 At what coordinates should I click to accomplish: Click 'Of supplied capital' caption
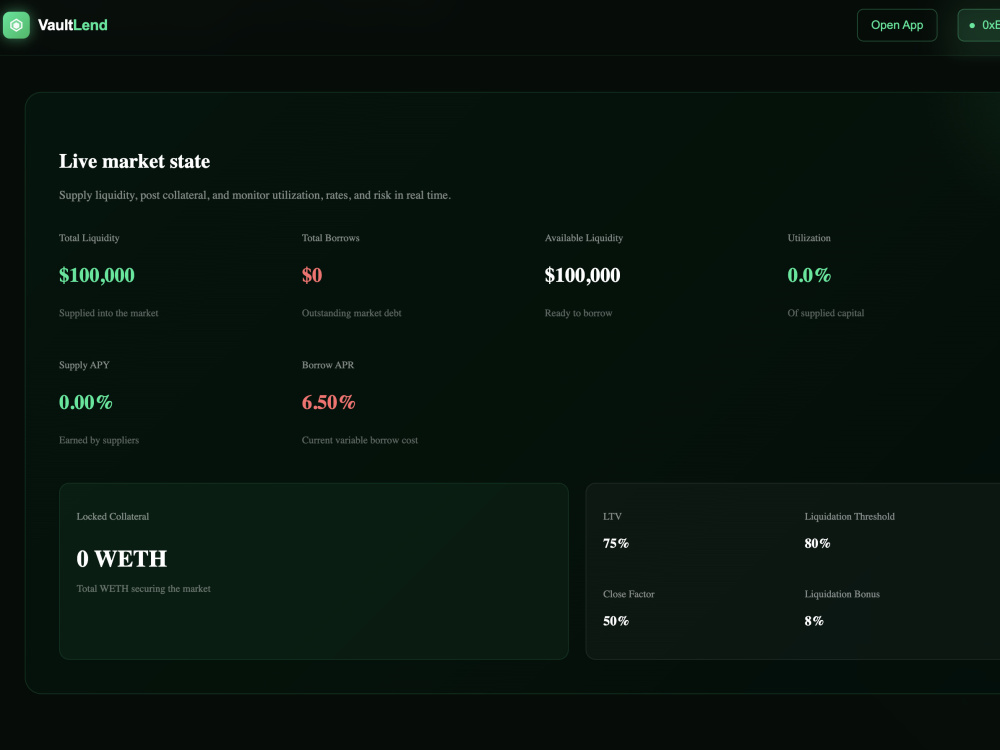pos(826,313)
